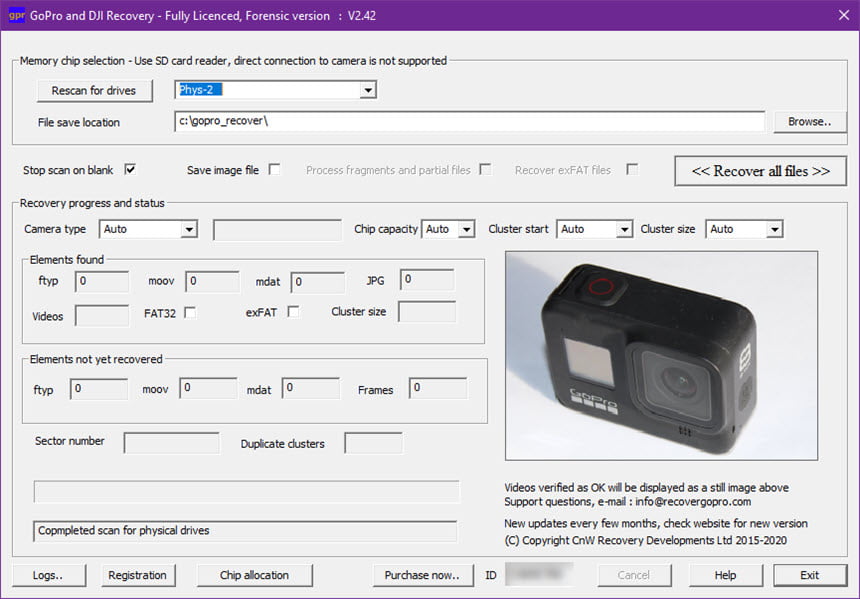Click the File save location path field
Viewport: 860px width, 599px height.
point(469,121)
